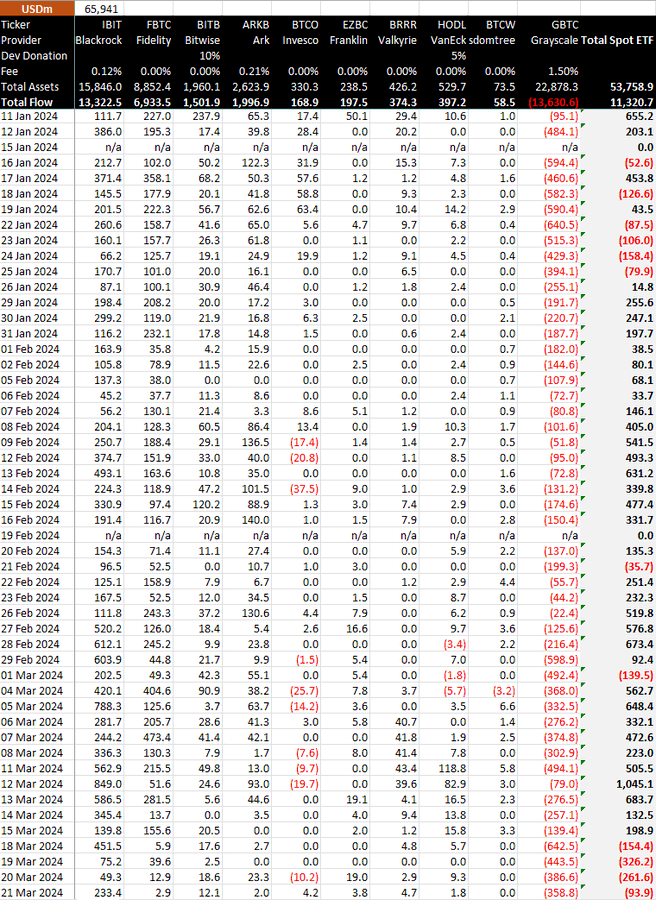Screen dimensions: 656x900
Task: Select the 673.4 total on 28 Feb
Action: pyautogui.click(x=640, y=644)
